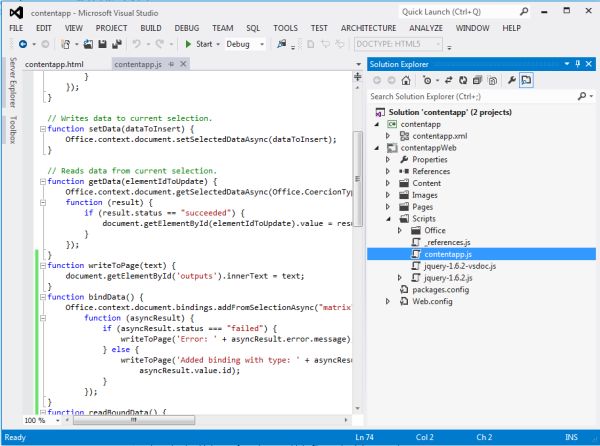Click the Undo toolbar icon

(x=137, y=44)
